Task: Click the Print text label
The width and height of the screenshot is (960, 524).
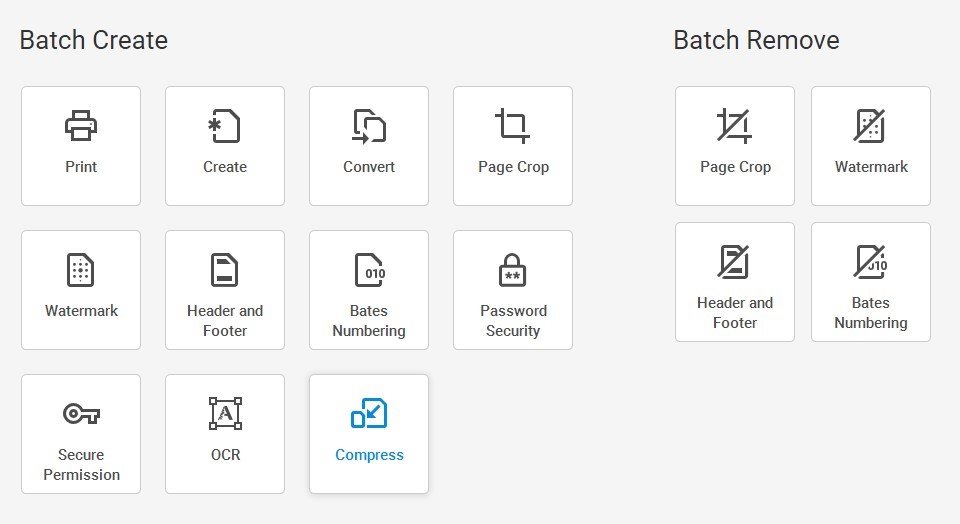Action: (x=81, y=167)
